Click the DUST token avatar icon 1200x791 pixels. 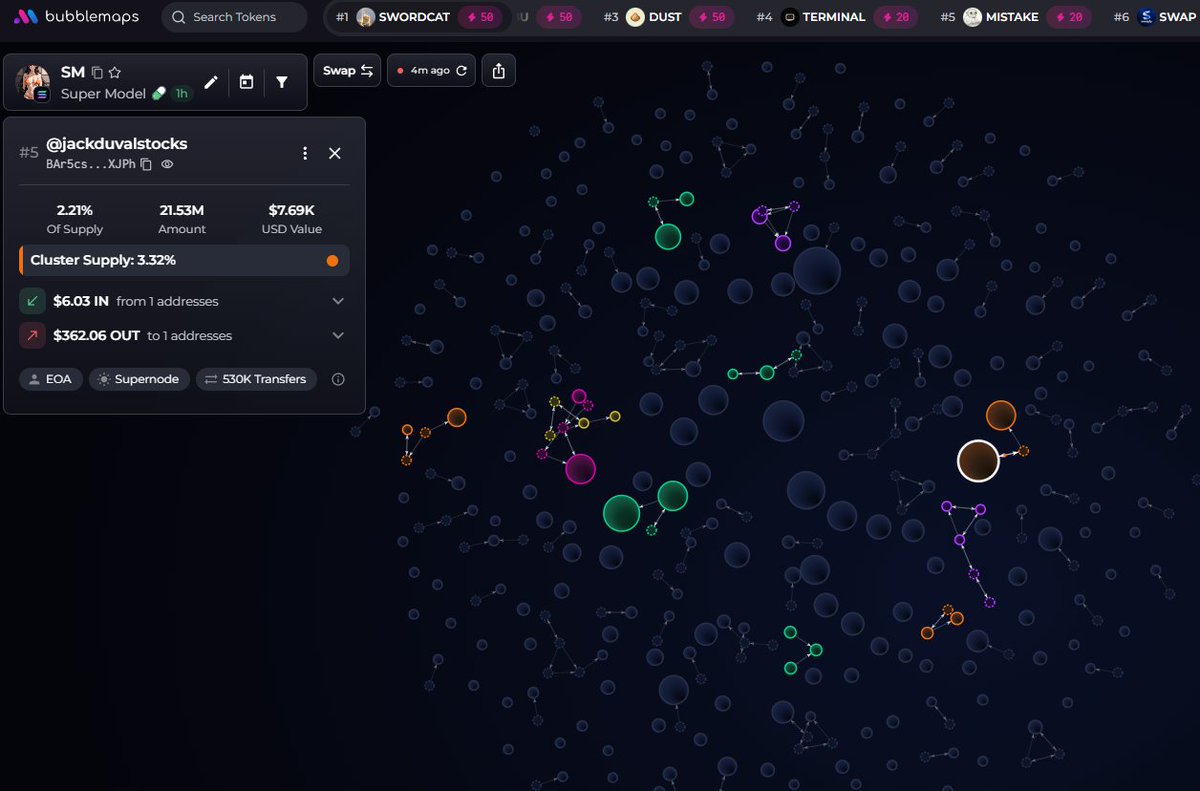click(x=635, y=17)
